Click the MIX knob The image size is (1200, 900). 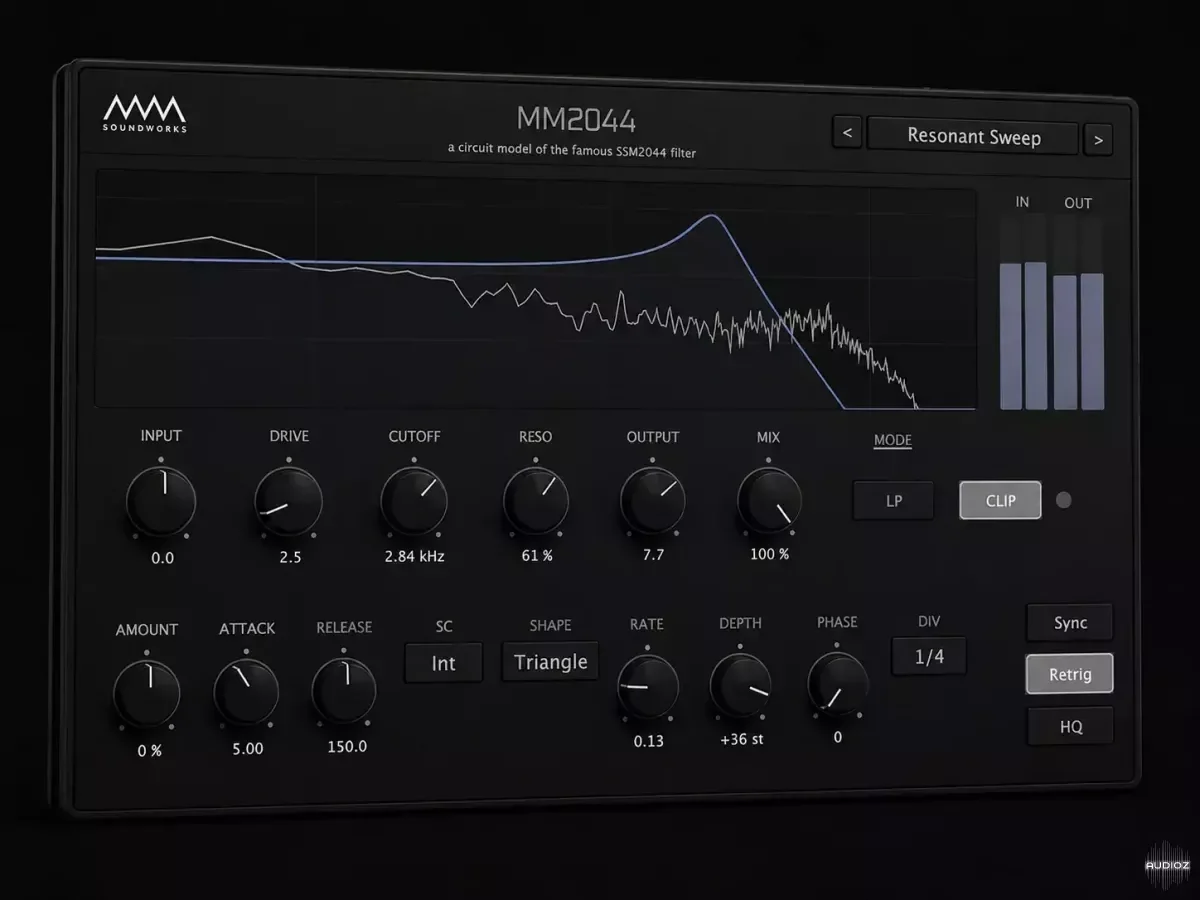(x=769, y=500)
